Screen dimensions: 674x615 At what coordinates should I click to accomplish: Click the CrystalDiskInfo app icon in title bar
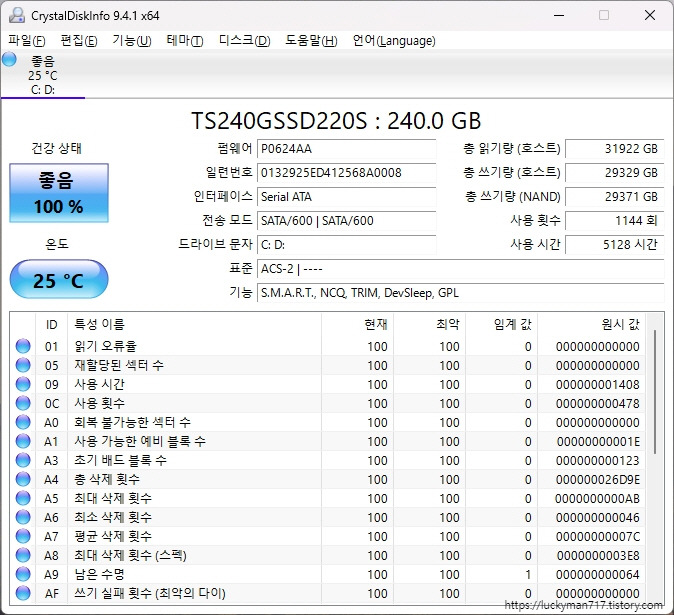tap(17, 15)
